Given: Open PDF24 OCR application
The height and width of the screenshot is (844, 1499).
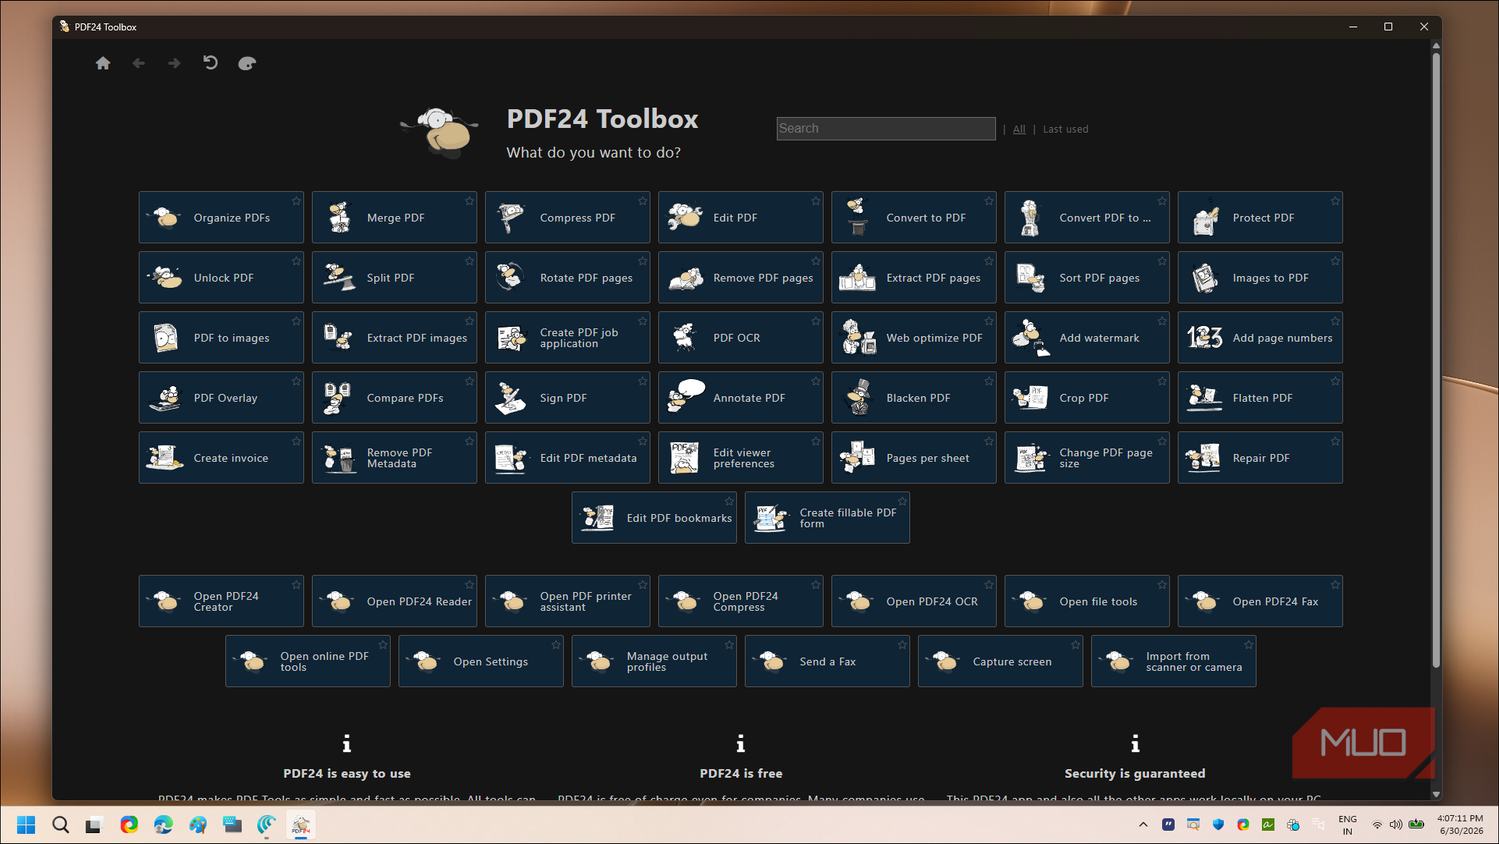Looking at the screenshot, I should 913,601.
